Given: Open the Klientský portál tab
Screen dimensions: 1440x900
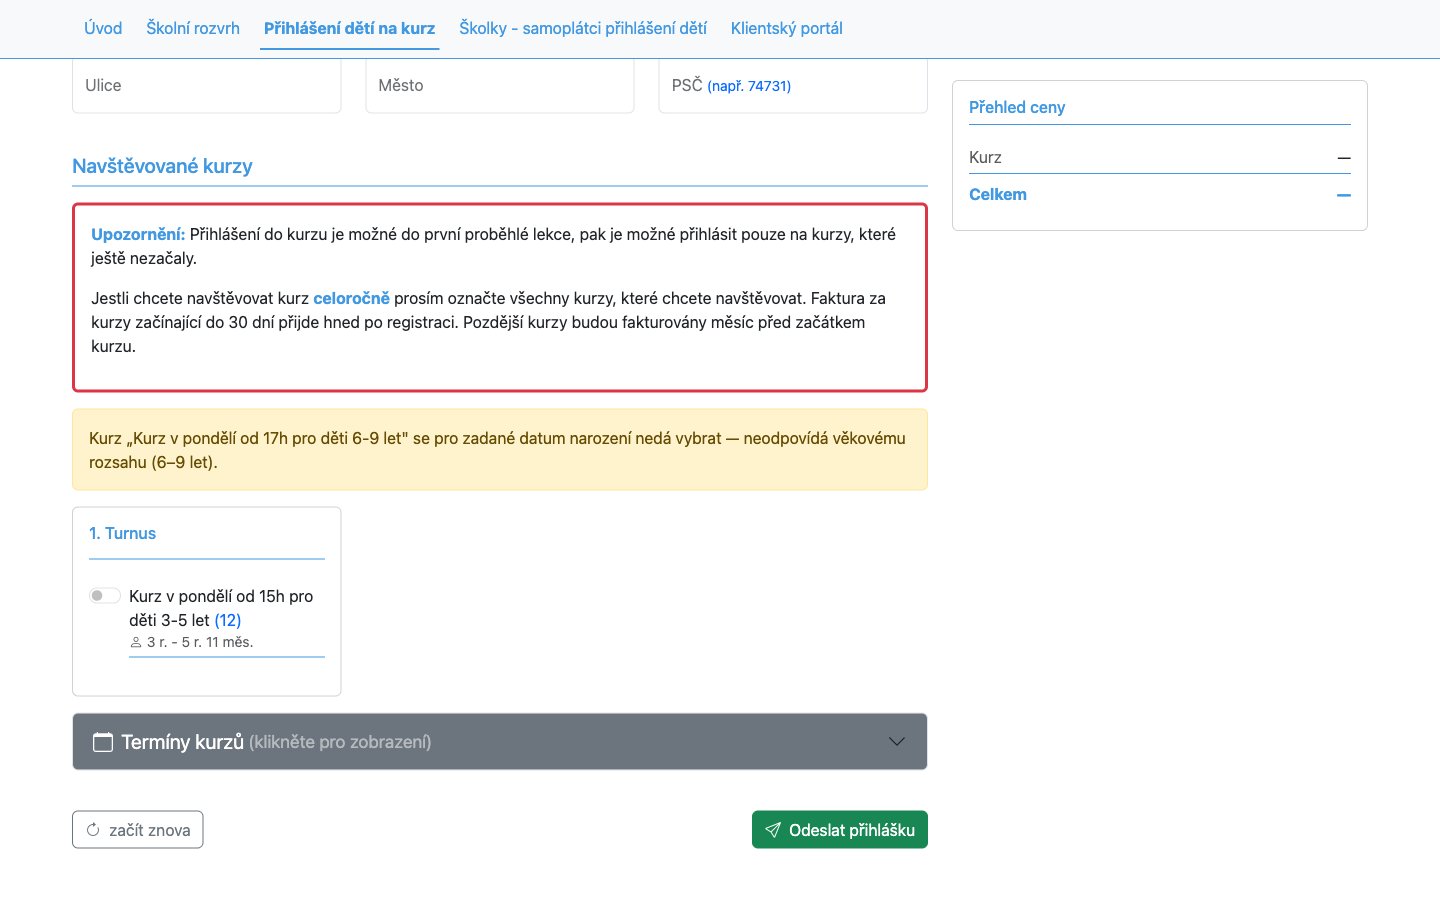Looking at the screenshot, I should click(x=787, y=28).
